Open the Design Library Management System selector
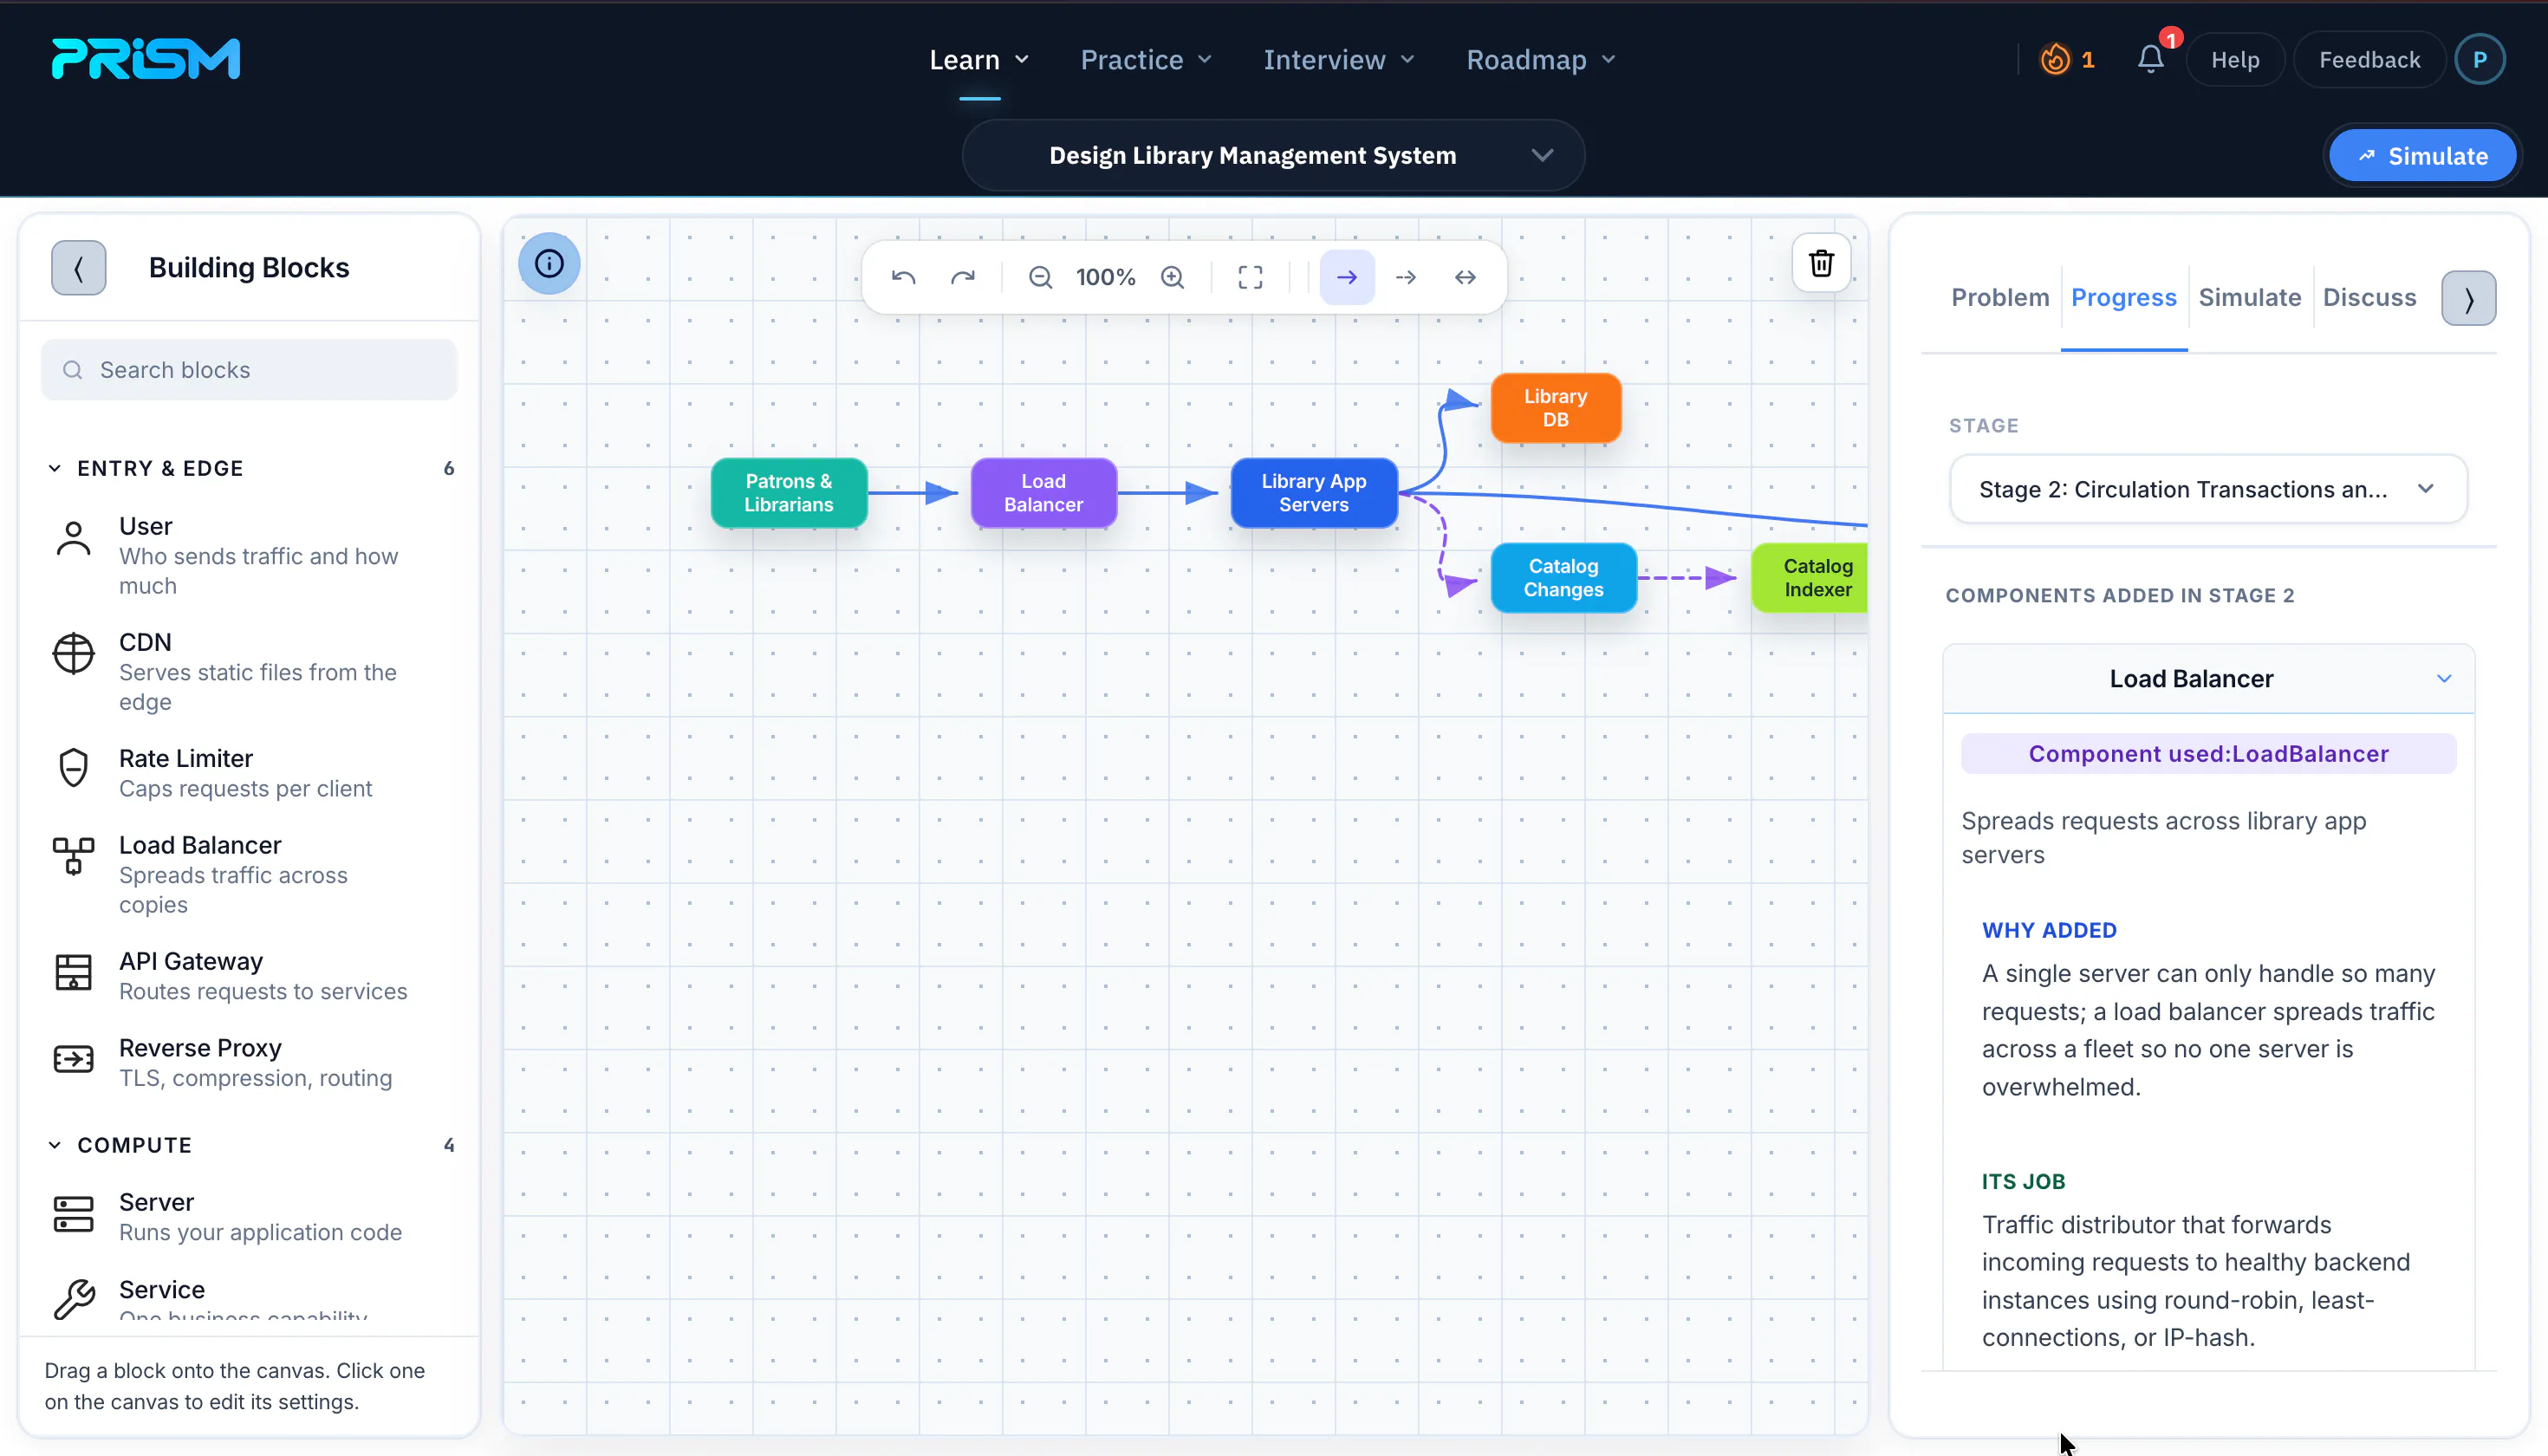The width and height of the screenshot is (2548, 1456). coord(1273,155)
